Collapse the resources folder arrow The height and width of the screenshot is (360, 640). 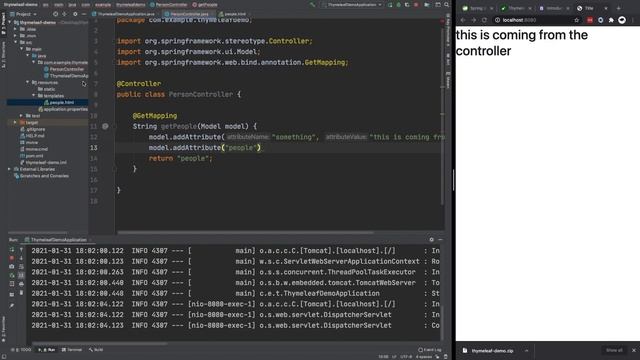(x=28, y=82)
